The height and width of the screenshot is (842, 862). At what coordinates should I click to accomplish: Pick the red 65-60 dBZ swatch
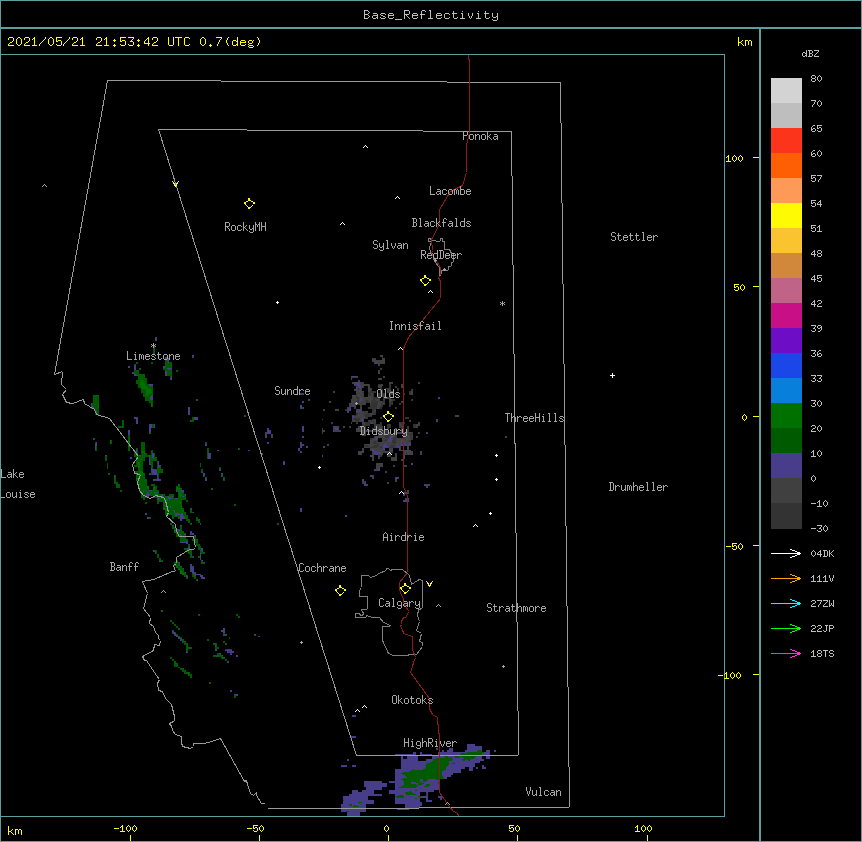786,140
